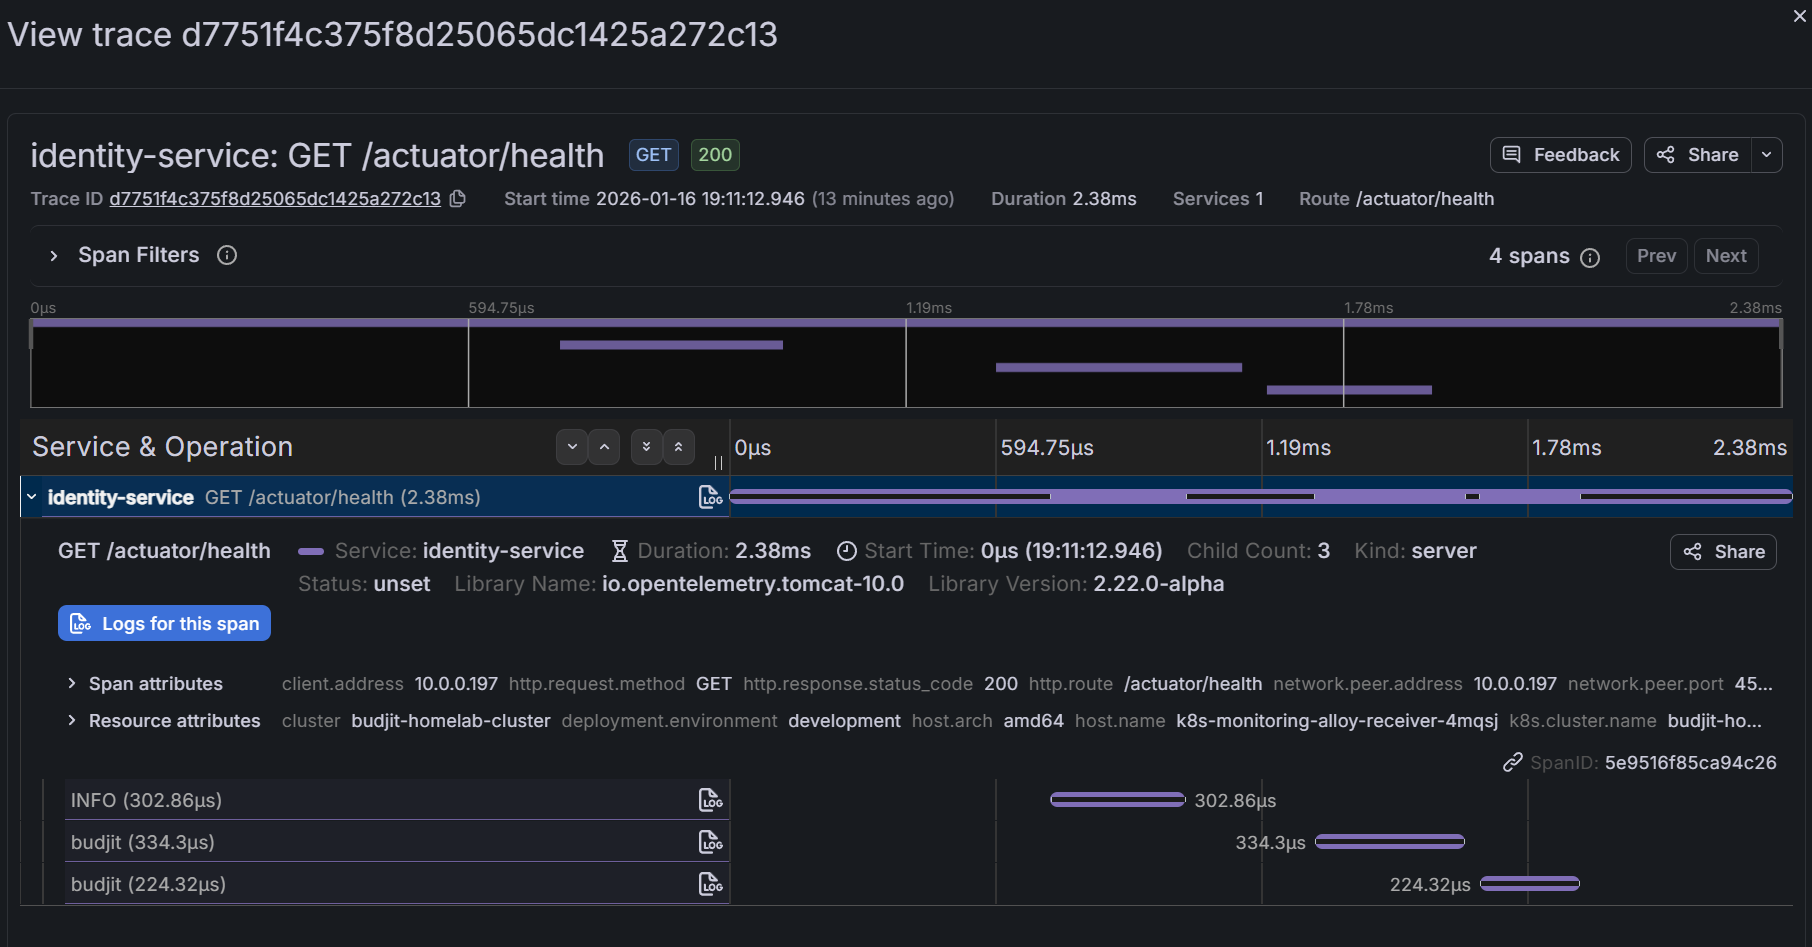The height and width of the screenshot is (947, 1812).
Task: Open logs icon for budjit 334.3µs span
Action: (710, 842)
